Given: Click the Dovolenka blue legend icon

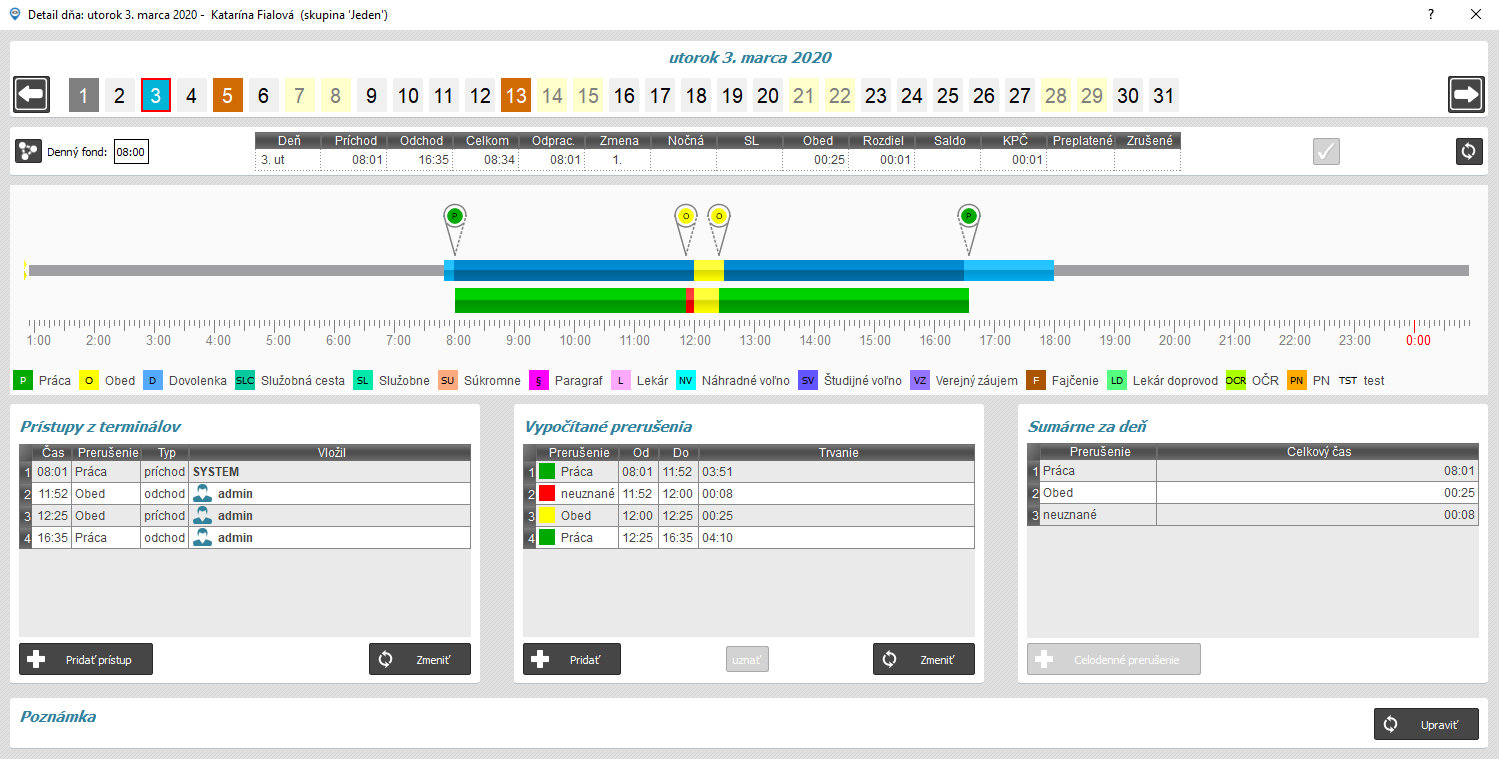Looking at the screenshot, I should pyautogui.click(x=153, y=380).
